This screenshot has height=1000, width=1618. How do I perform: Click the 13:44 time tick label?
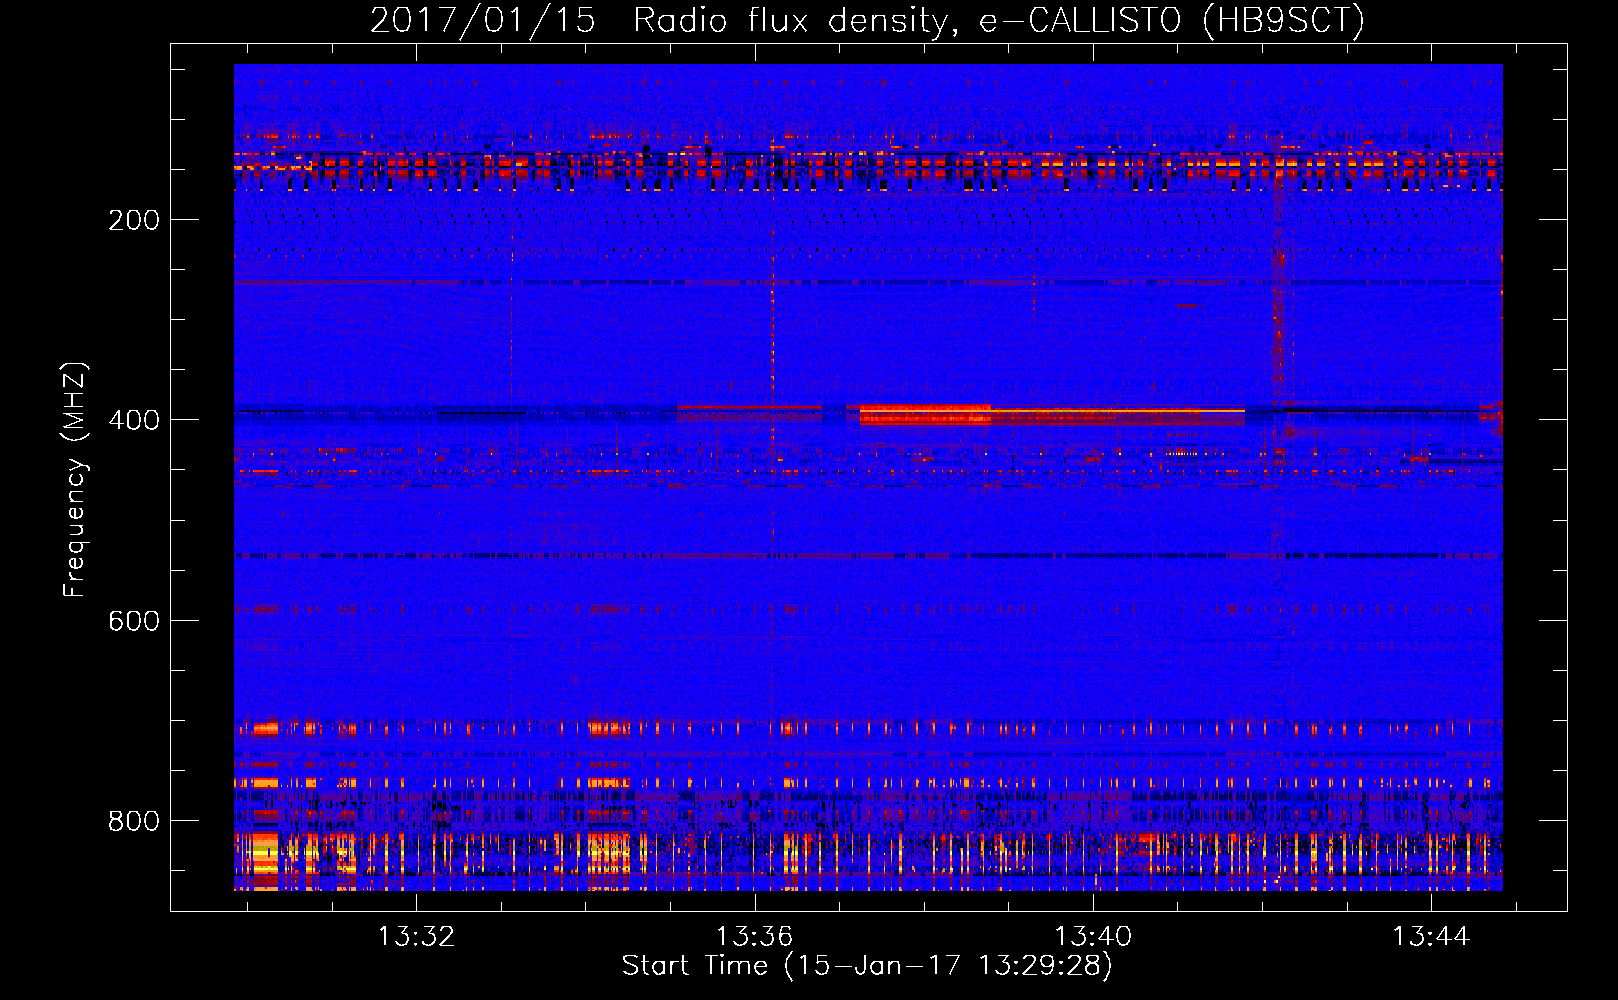click(1431, 936)
